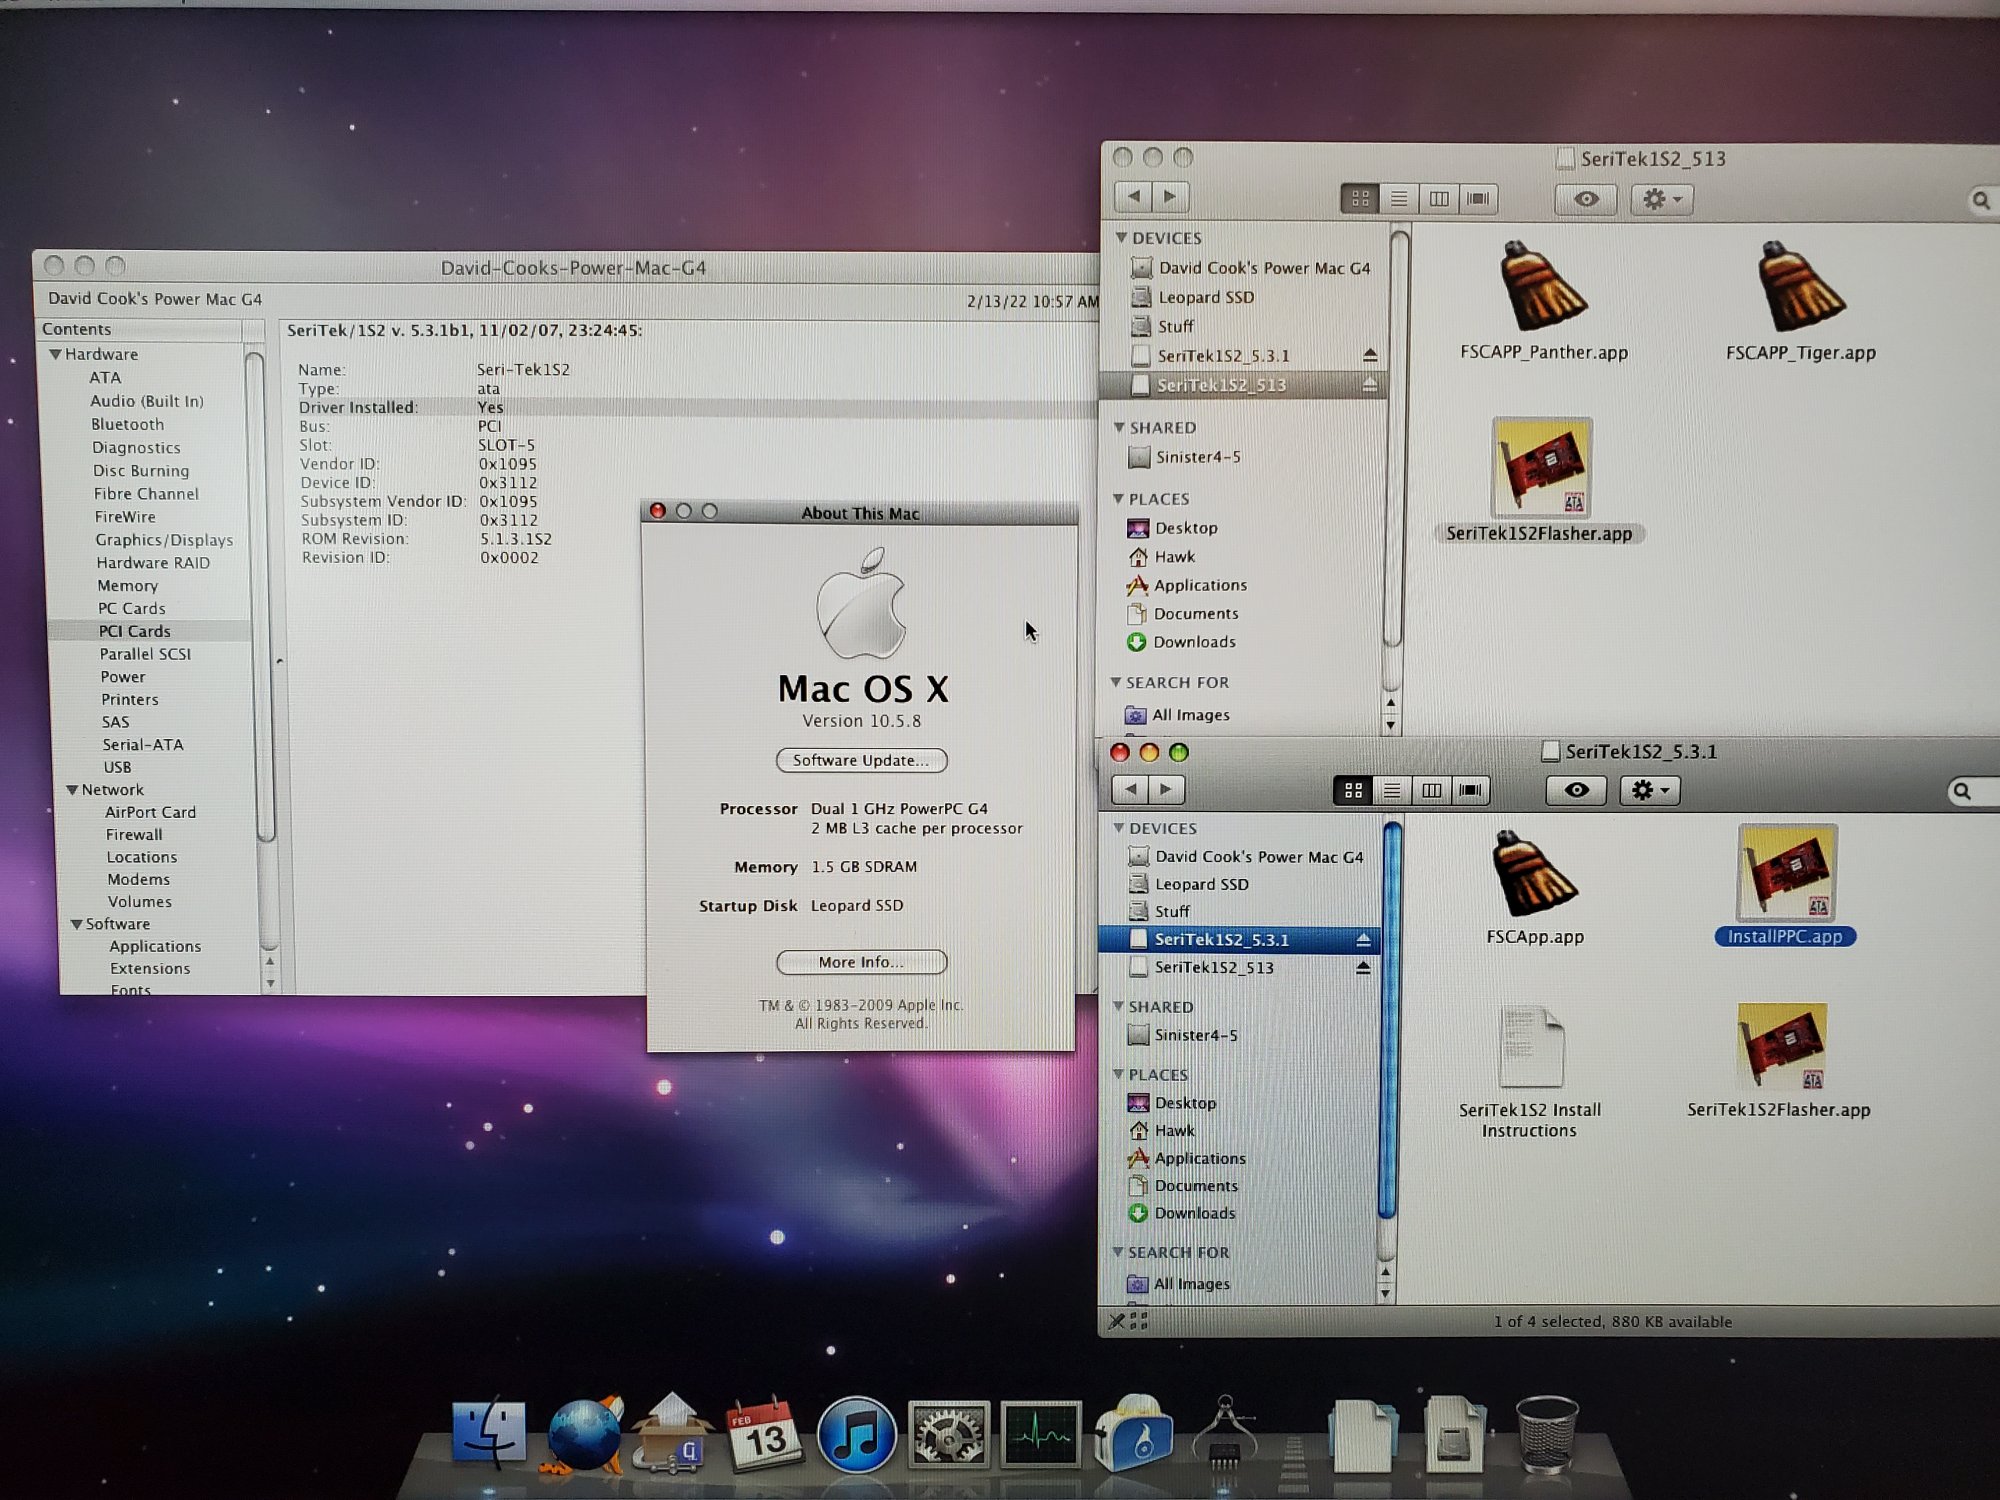The width and height of the screenshot is (2000, 1500).
Task: Click the More Info button
Action: [x=861, y=962]
